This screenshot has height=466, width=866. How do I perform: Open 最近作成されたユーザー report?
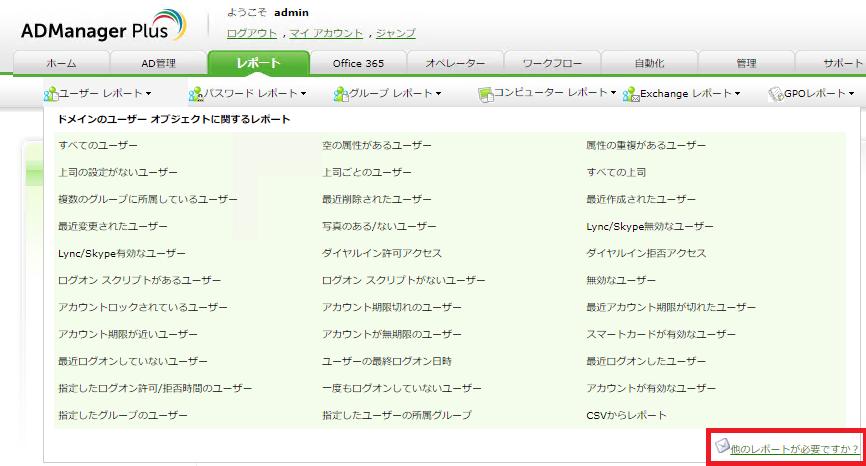coord(641,199)
